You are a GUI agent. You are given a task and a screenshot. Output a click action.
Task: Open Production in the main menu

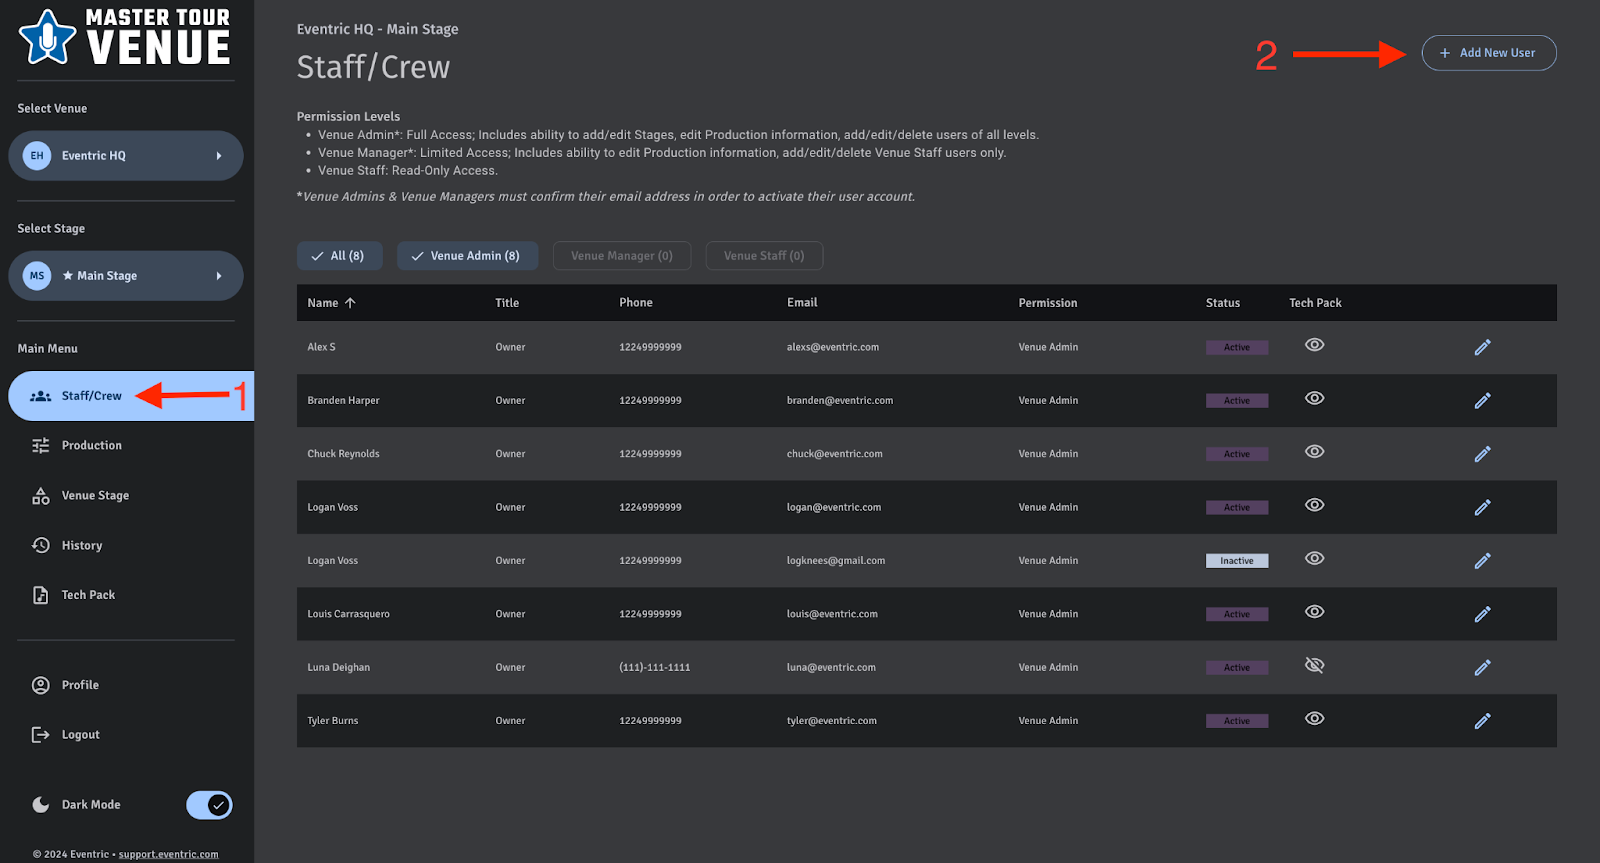pos(91,446)
